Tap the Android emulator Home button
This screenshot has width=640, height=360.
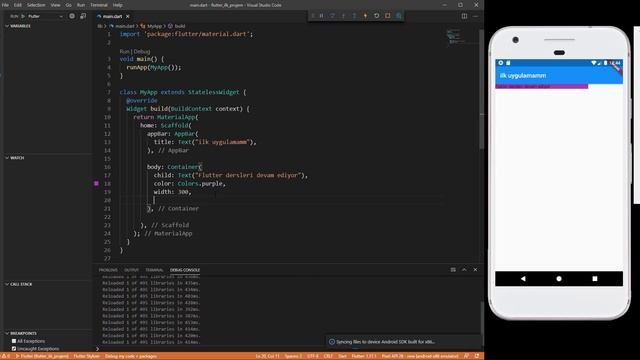point(559,278)
